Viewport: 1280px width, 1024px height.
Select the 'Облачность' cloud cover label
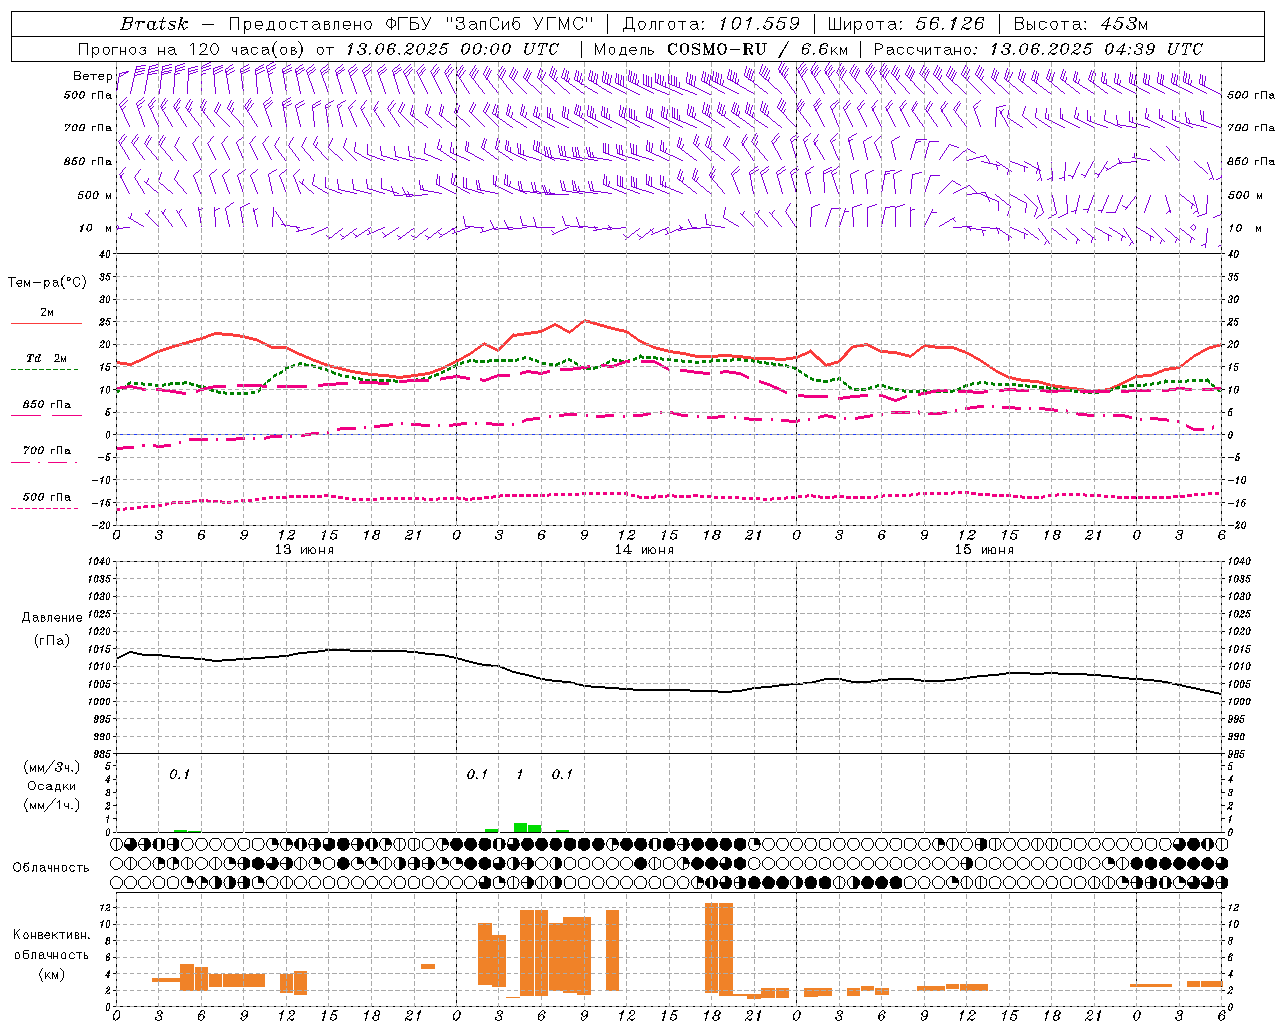click(51, 868)
